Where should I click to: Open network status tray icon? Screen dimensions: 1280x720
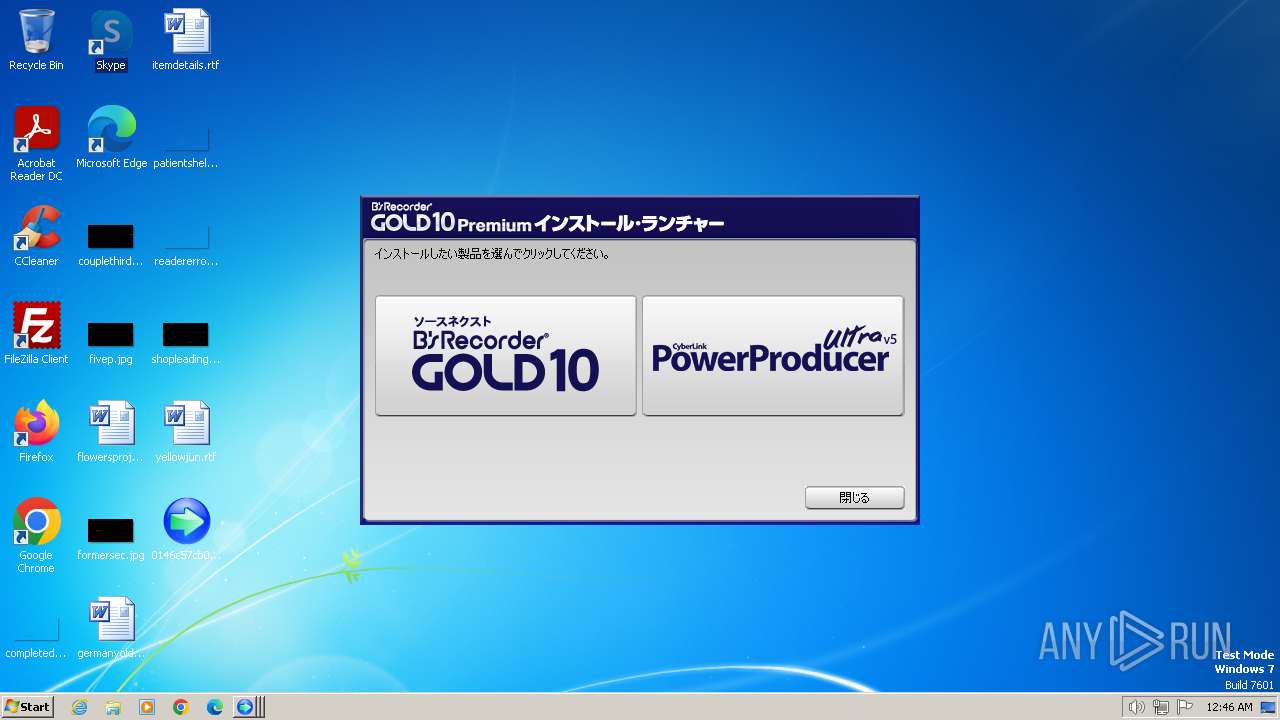(x=1161, y=707)
